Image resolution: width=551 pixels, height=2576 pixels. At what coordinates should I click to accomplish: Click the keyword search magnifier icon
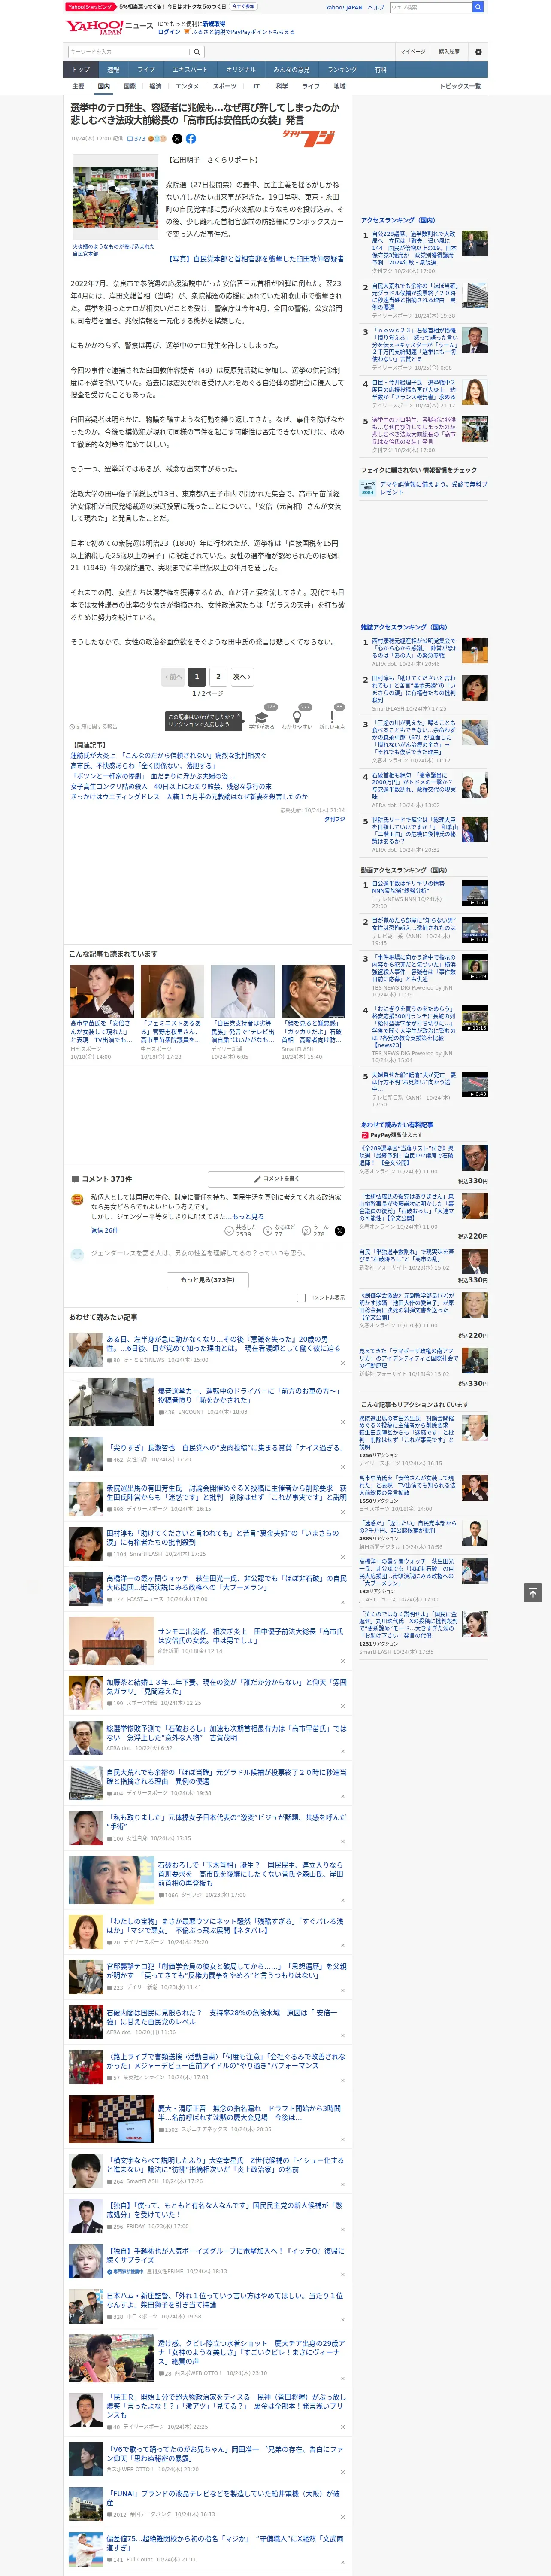tap(197, 52)
